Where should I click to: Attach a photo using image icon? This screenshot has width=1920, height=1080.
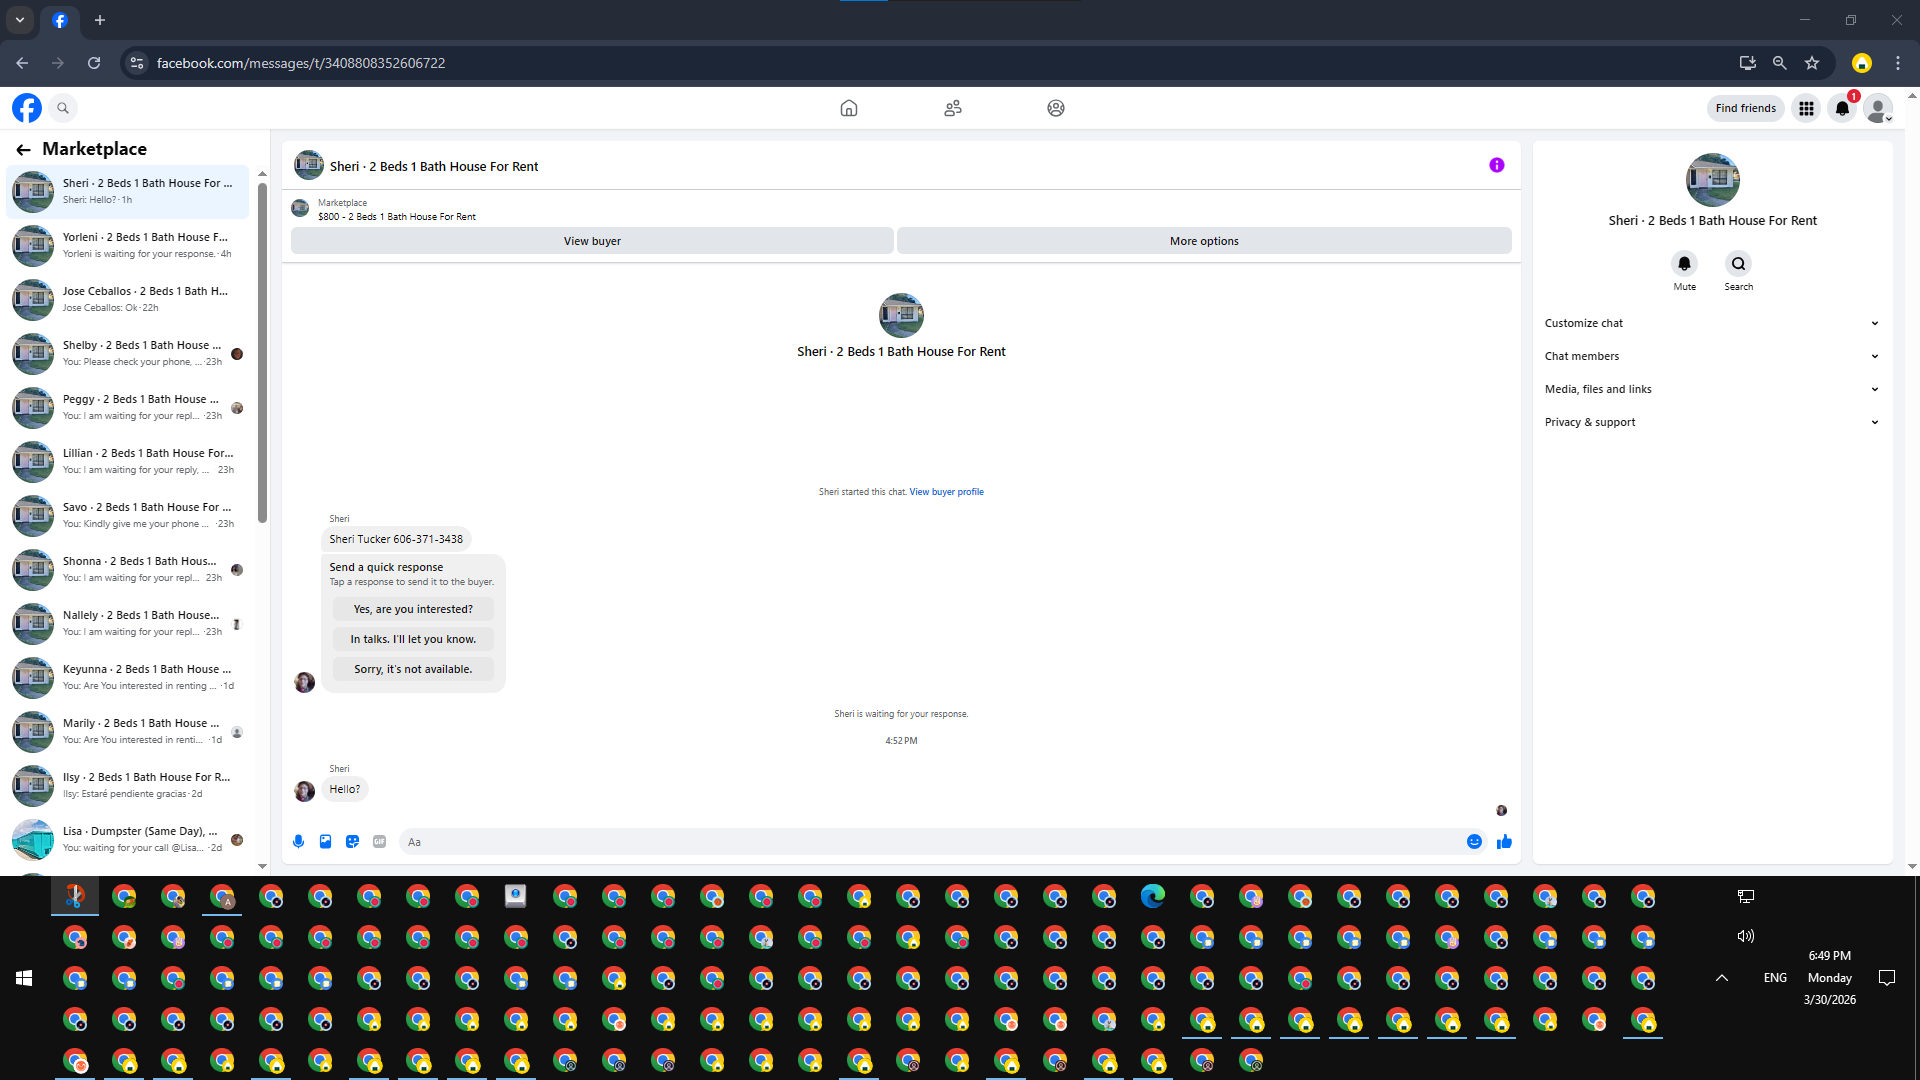325,842
